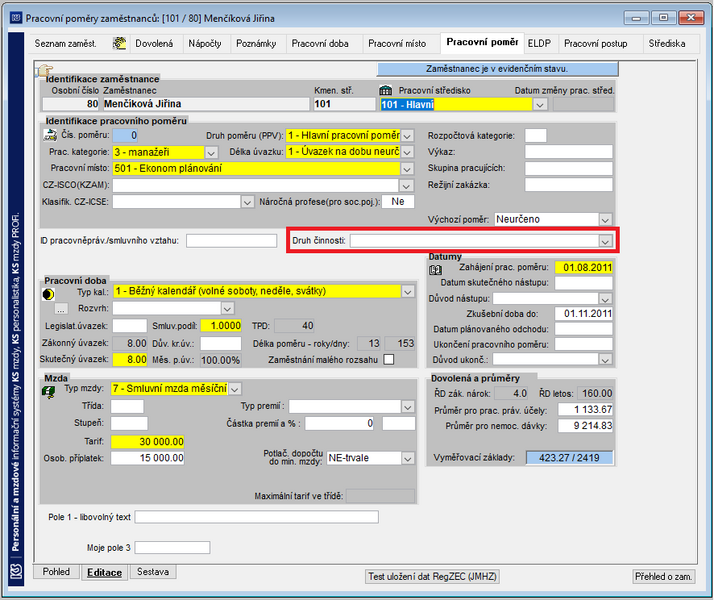Click the Pohled button
This screenshot has height=600, width=714.
coord(56,572)
